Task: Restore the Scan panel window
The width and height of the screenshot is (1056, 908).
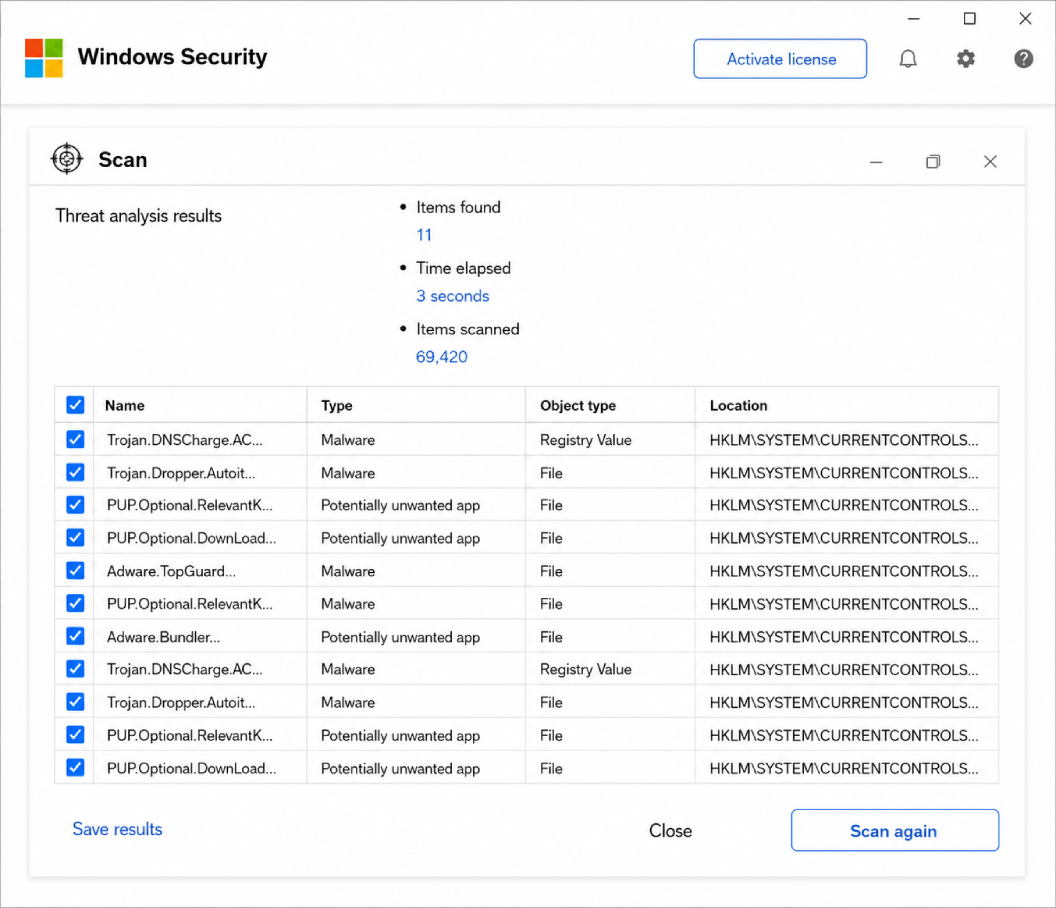Action: (x=933, y=162)
